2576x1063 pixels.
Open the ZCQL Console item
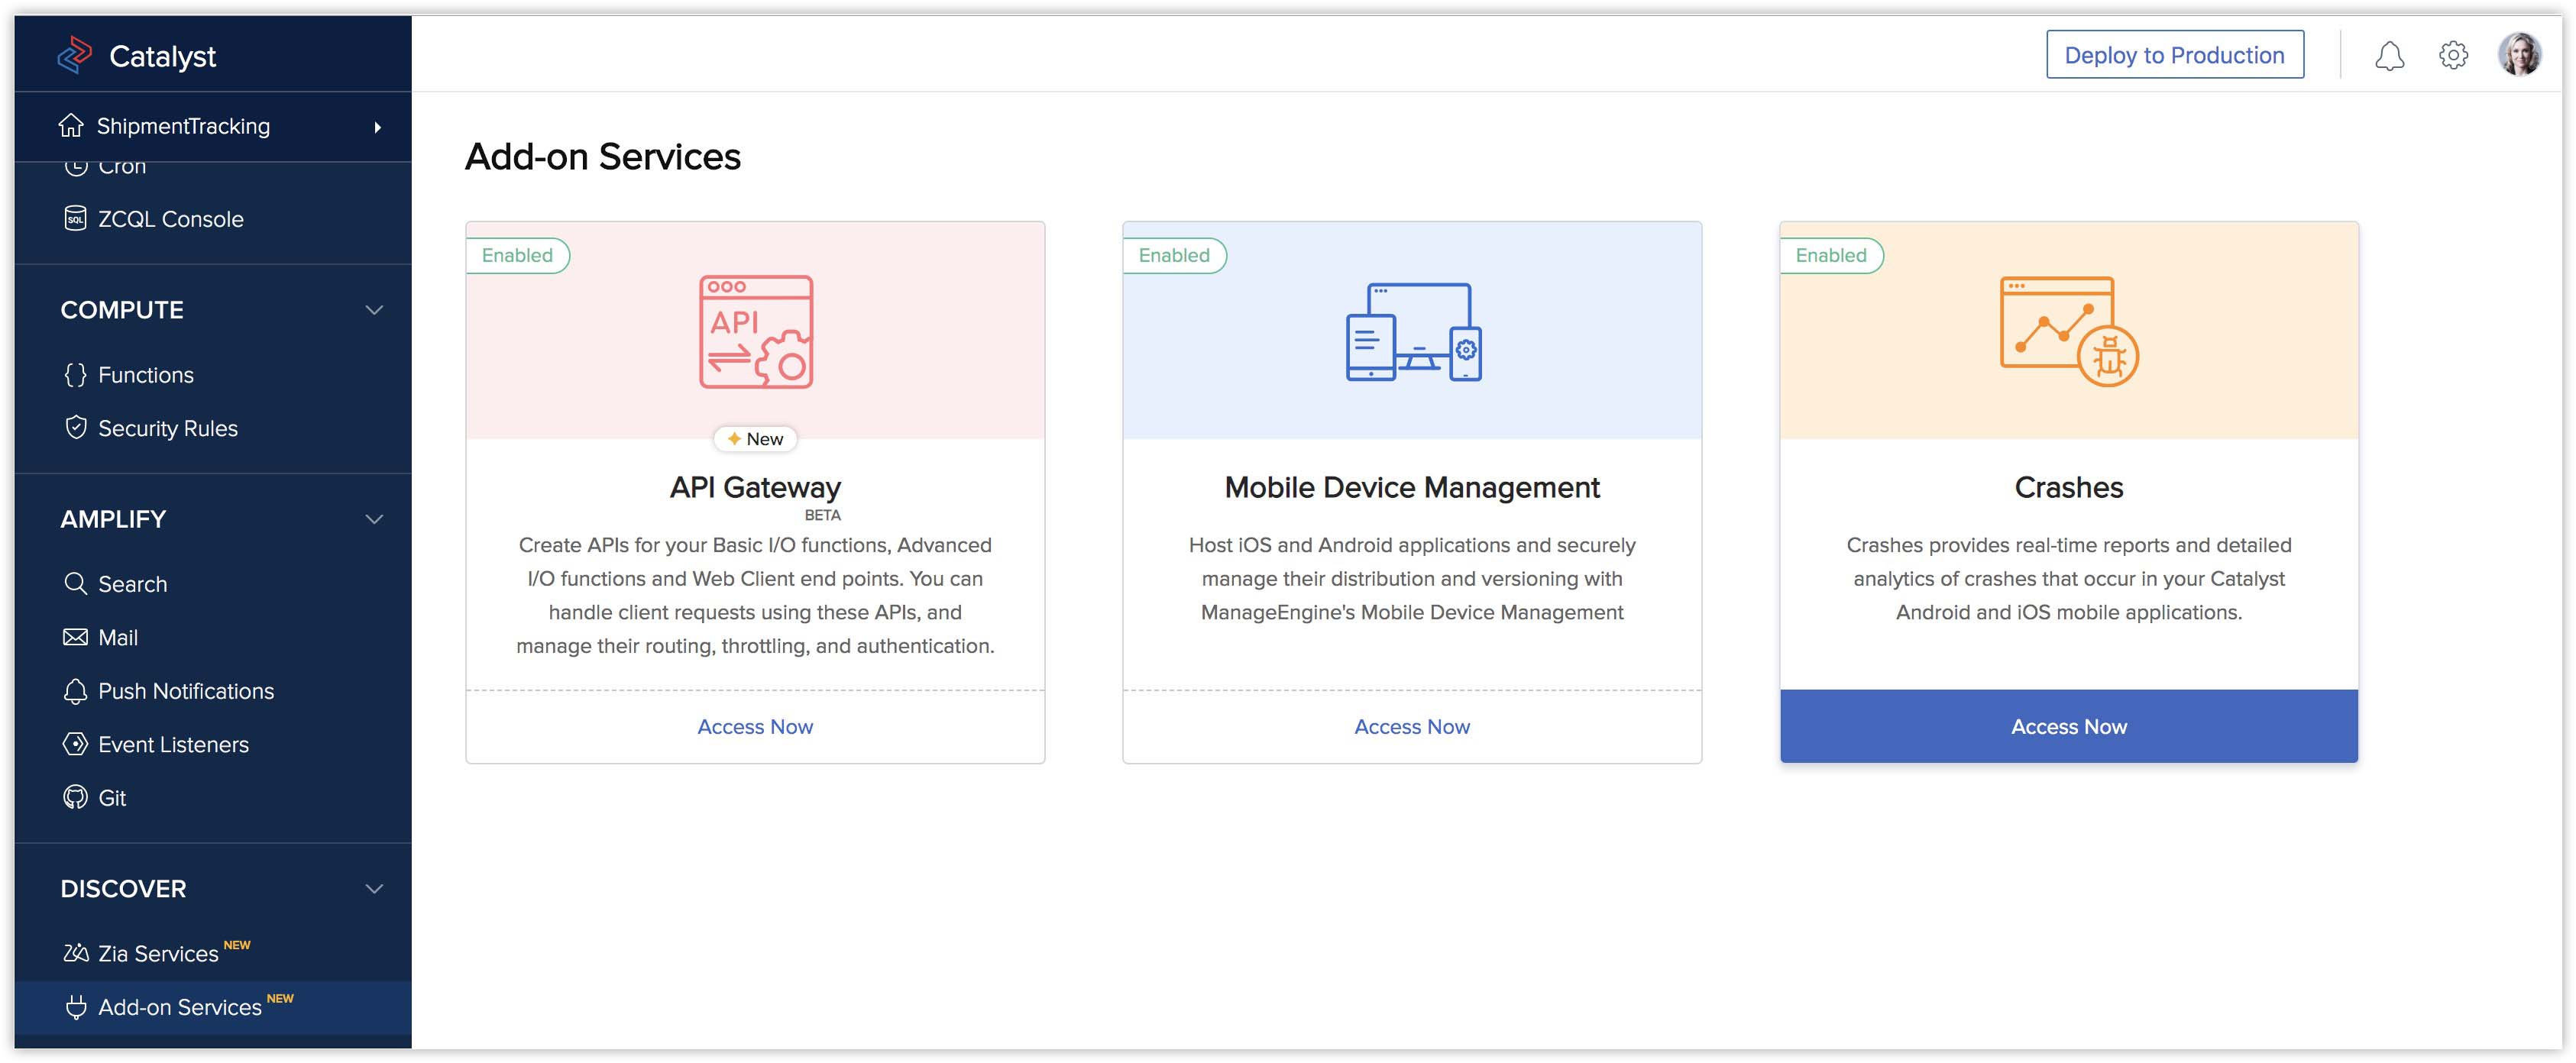pyautogui.click(x=170, y=219)
